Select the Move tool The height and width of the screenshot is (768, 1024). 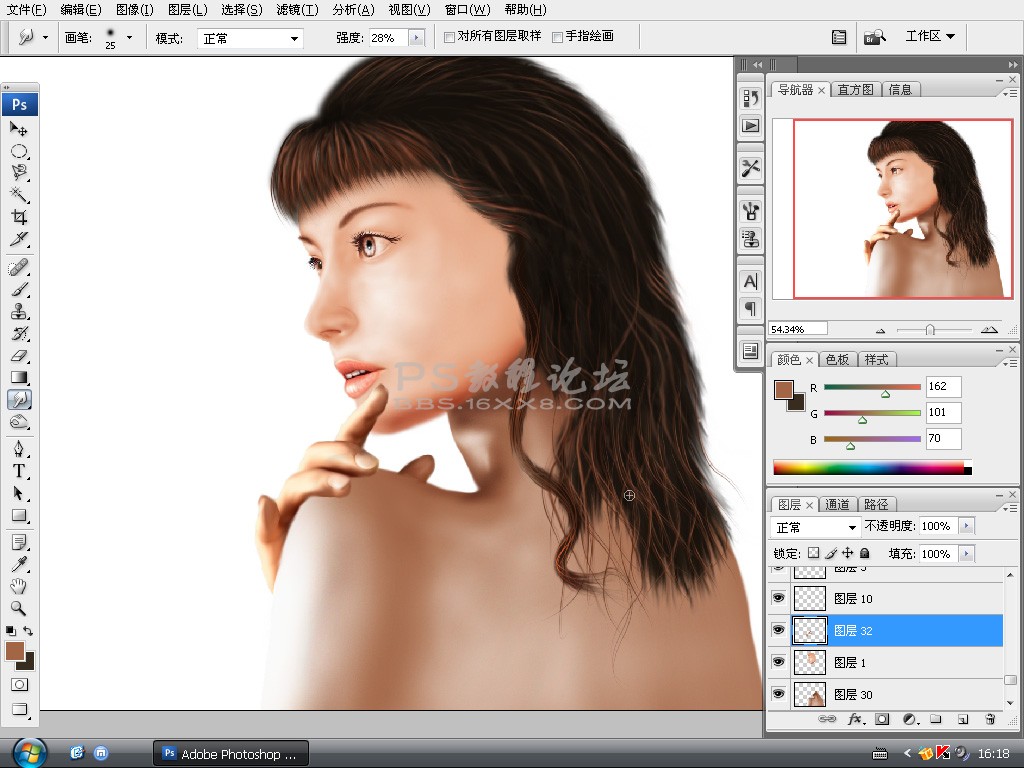(18, 129)
